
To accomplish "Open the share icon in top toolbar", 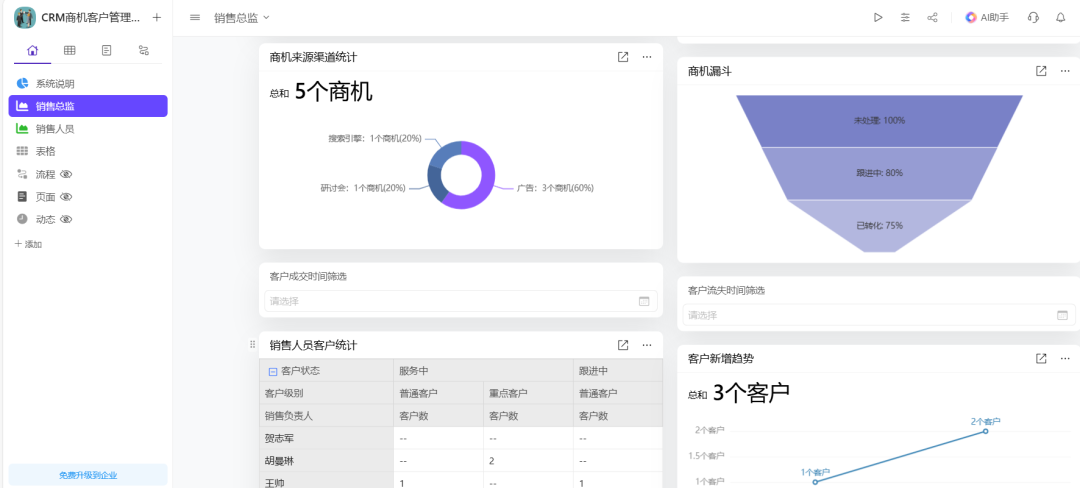I will [932, 18].
